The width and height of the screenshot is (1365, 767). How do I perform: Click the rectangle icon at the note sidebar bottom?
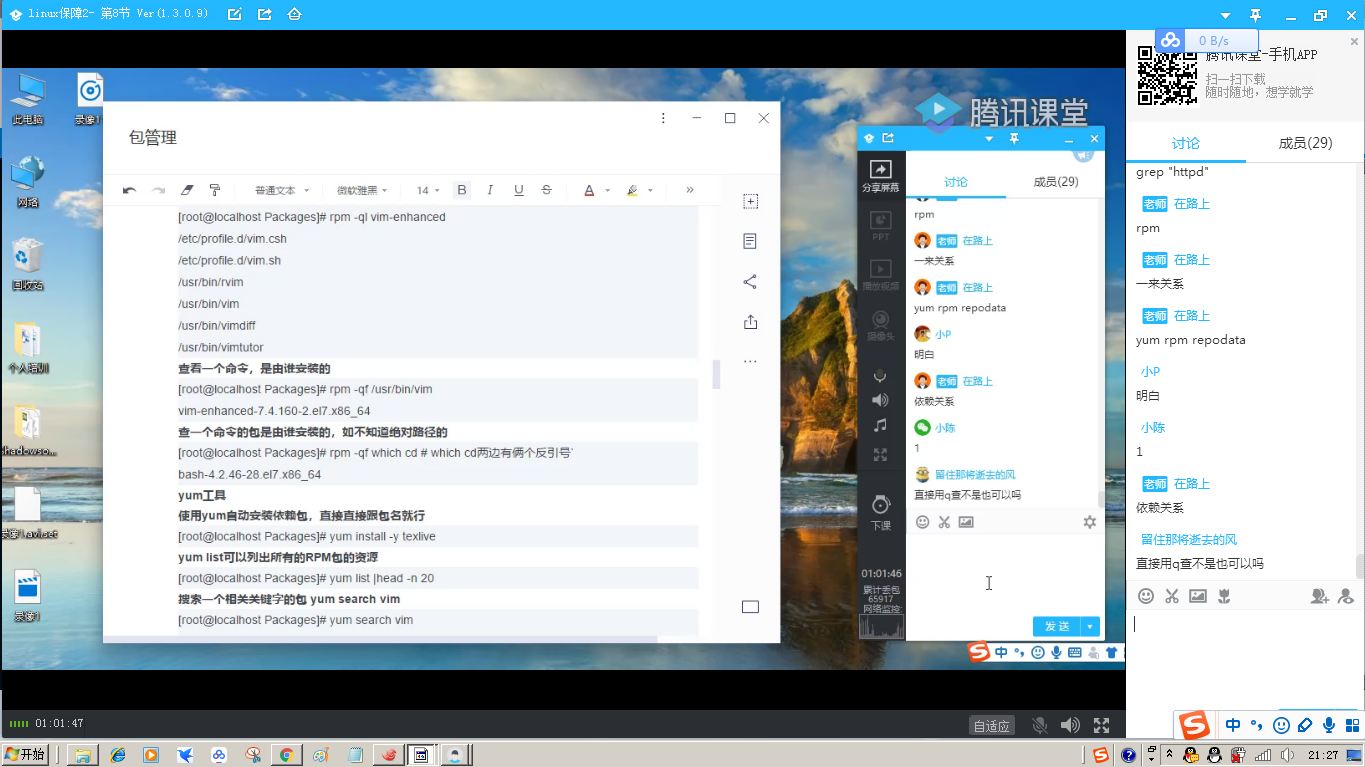(x=750, y=607)
